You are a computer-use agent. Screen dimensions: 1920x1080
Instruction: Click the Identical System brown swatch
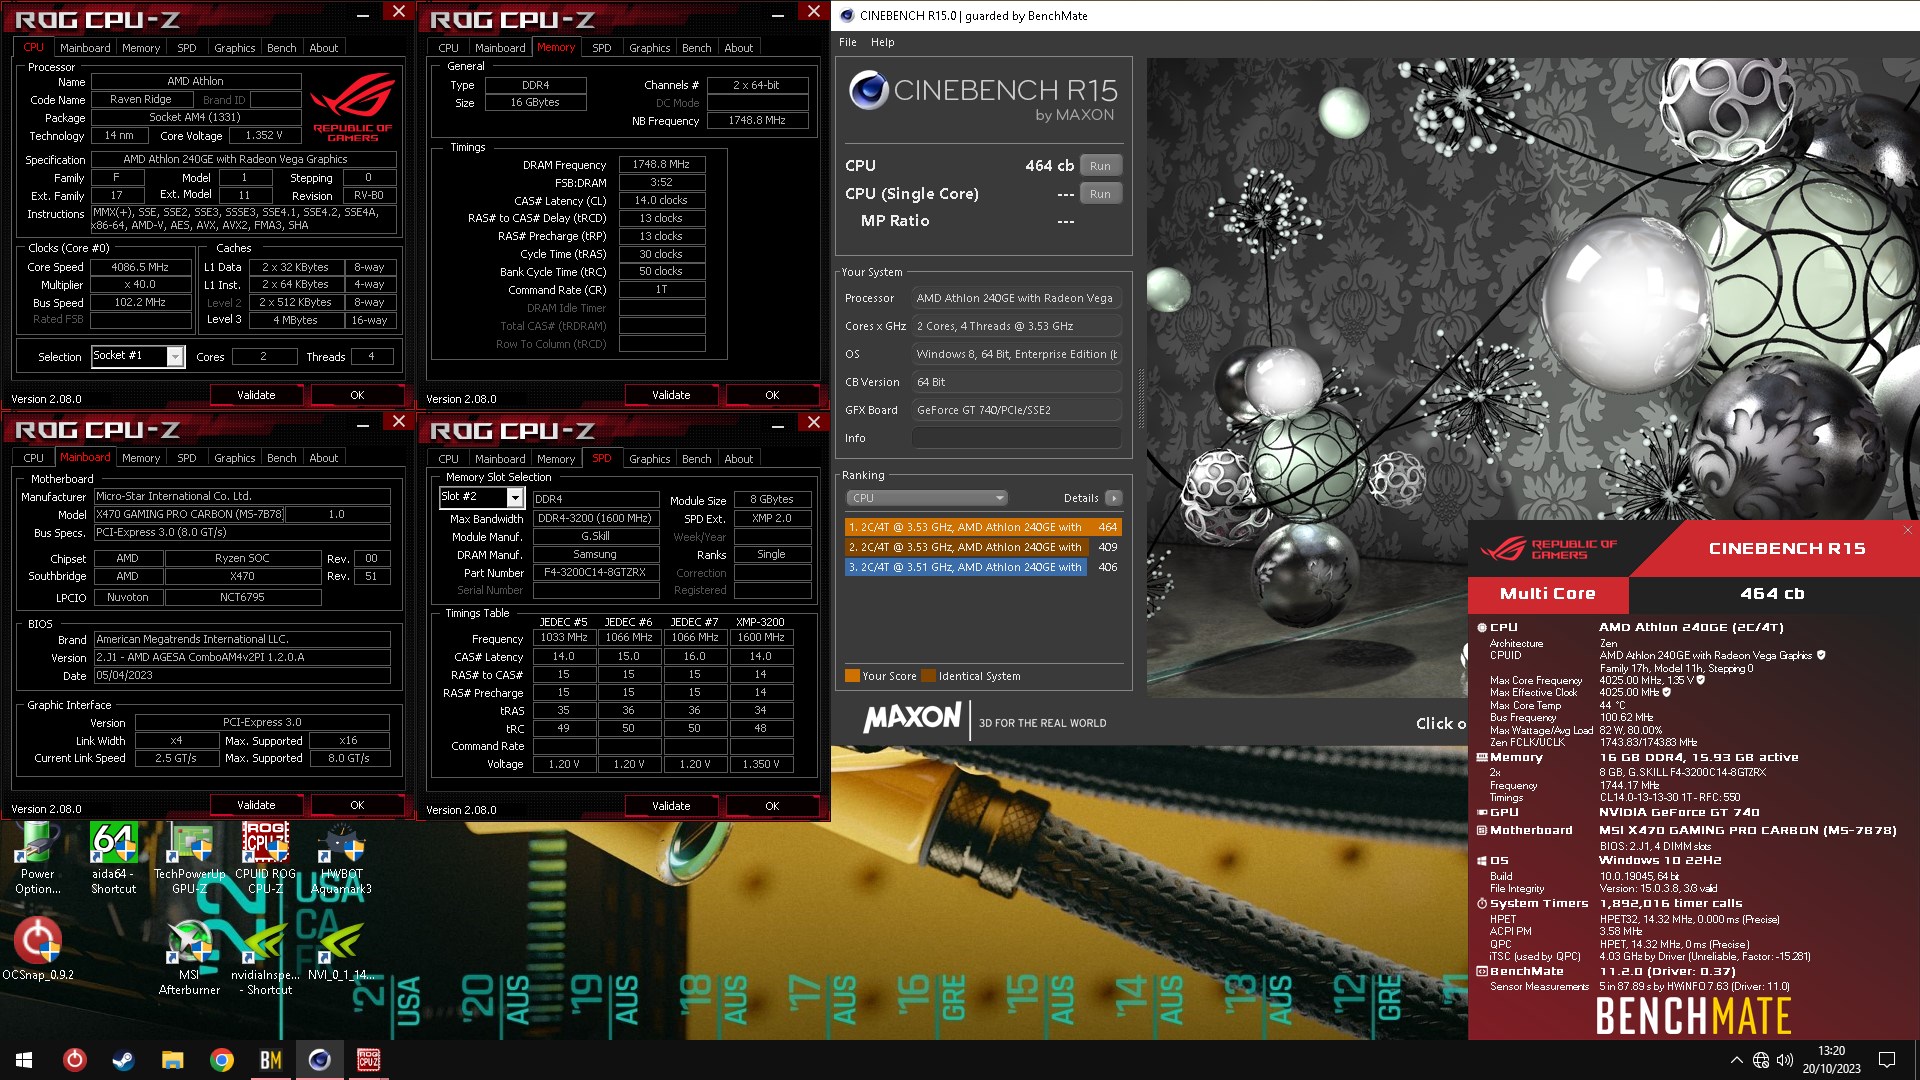929,676
